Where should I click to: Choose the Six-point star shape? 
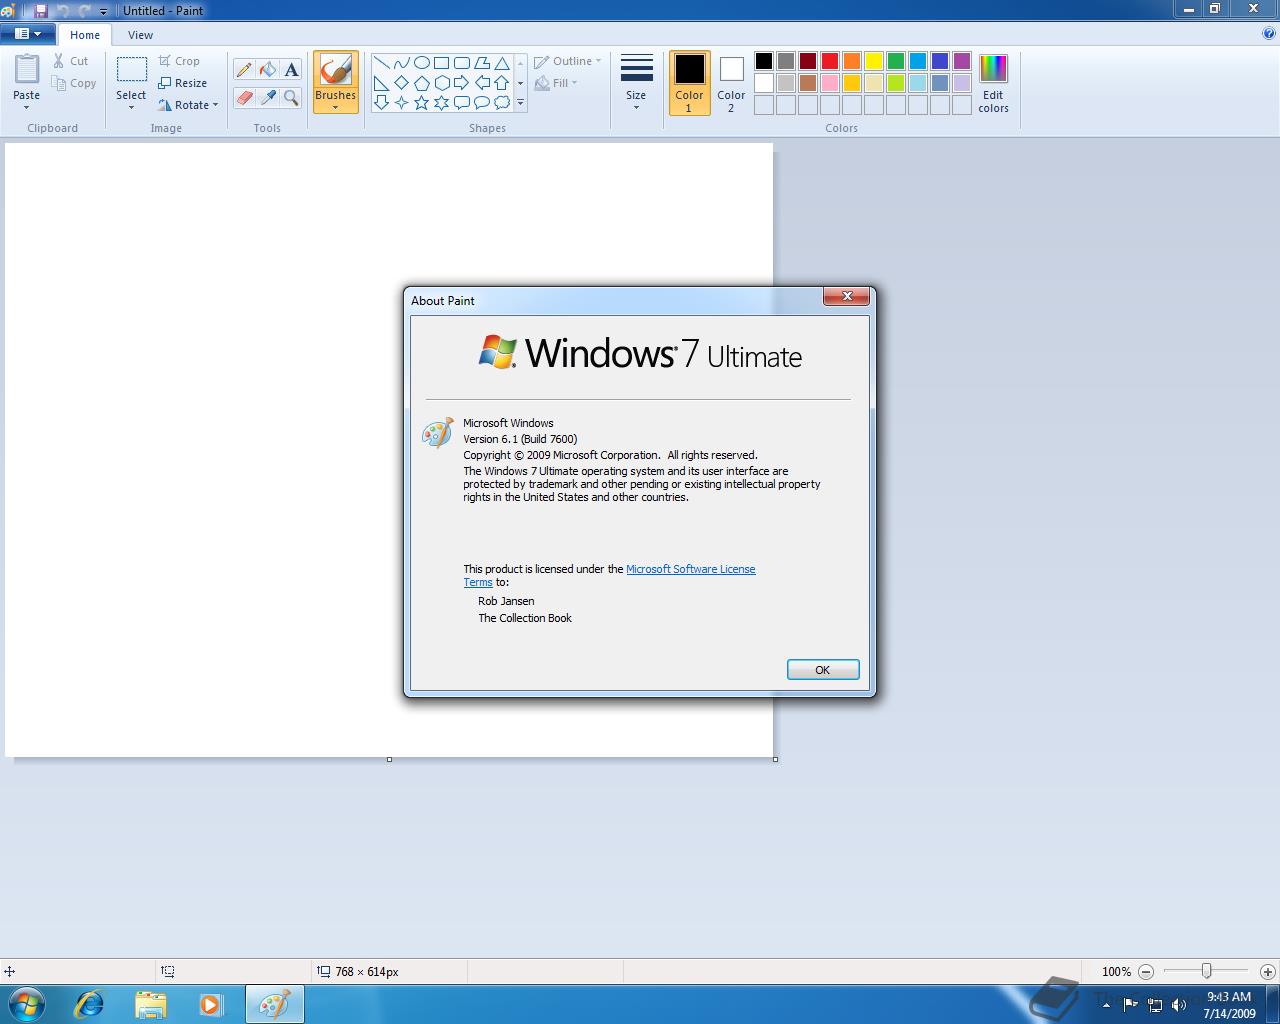coord(441,102)
